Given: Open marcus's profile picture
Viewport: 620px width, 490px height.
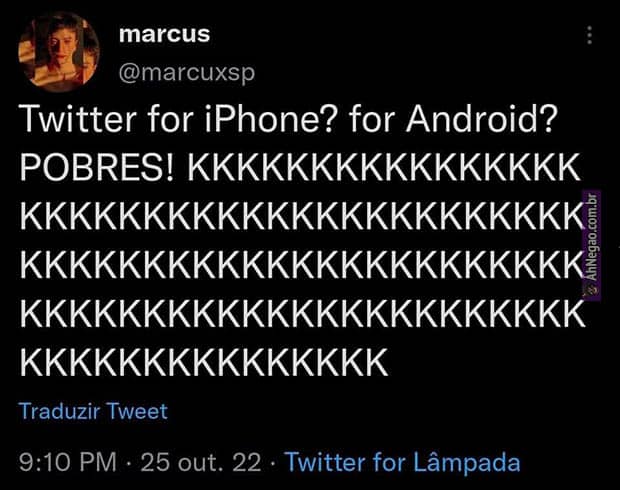Looking at the screenshot, I should point(59,51).
